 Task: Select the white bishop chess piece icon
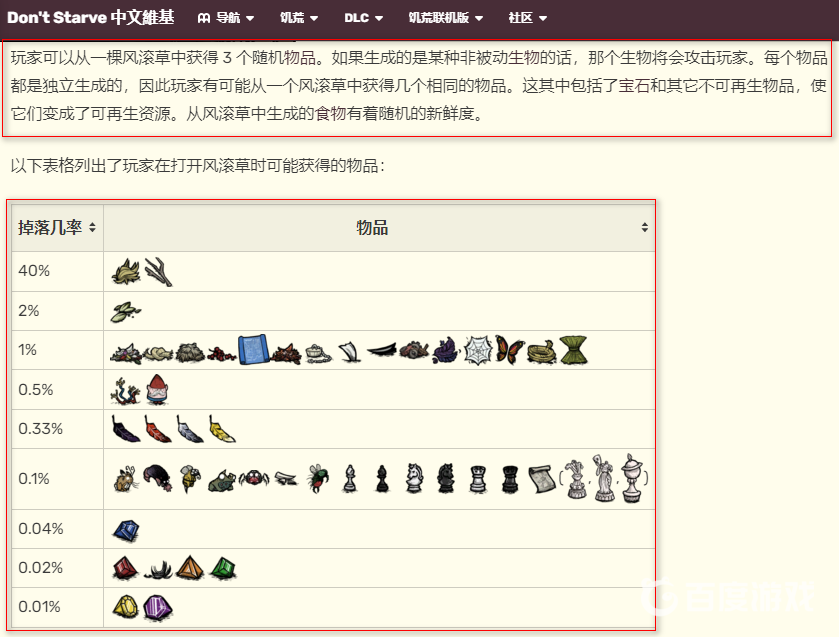(x=350, y=479)
